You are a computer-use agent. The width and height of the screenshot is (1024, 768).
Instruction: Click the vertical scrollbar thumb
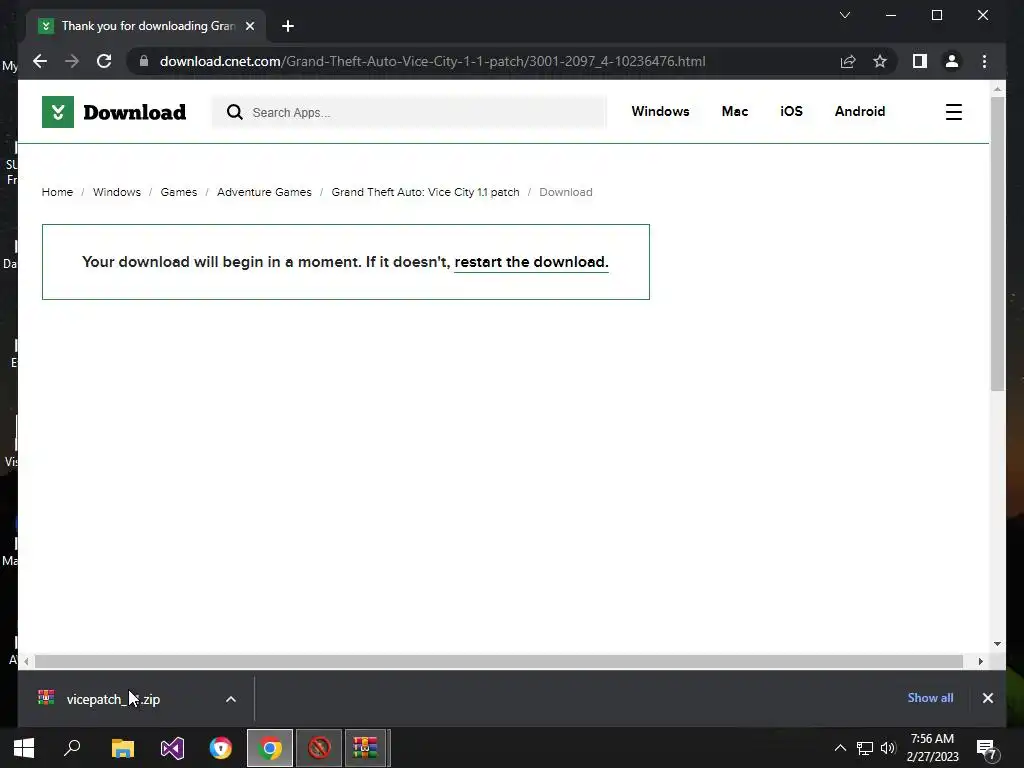pos(997,244)
